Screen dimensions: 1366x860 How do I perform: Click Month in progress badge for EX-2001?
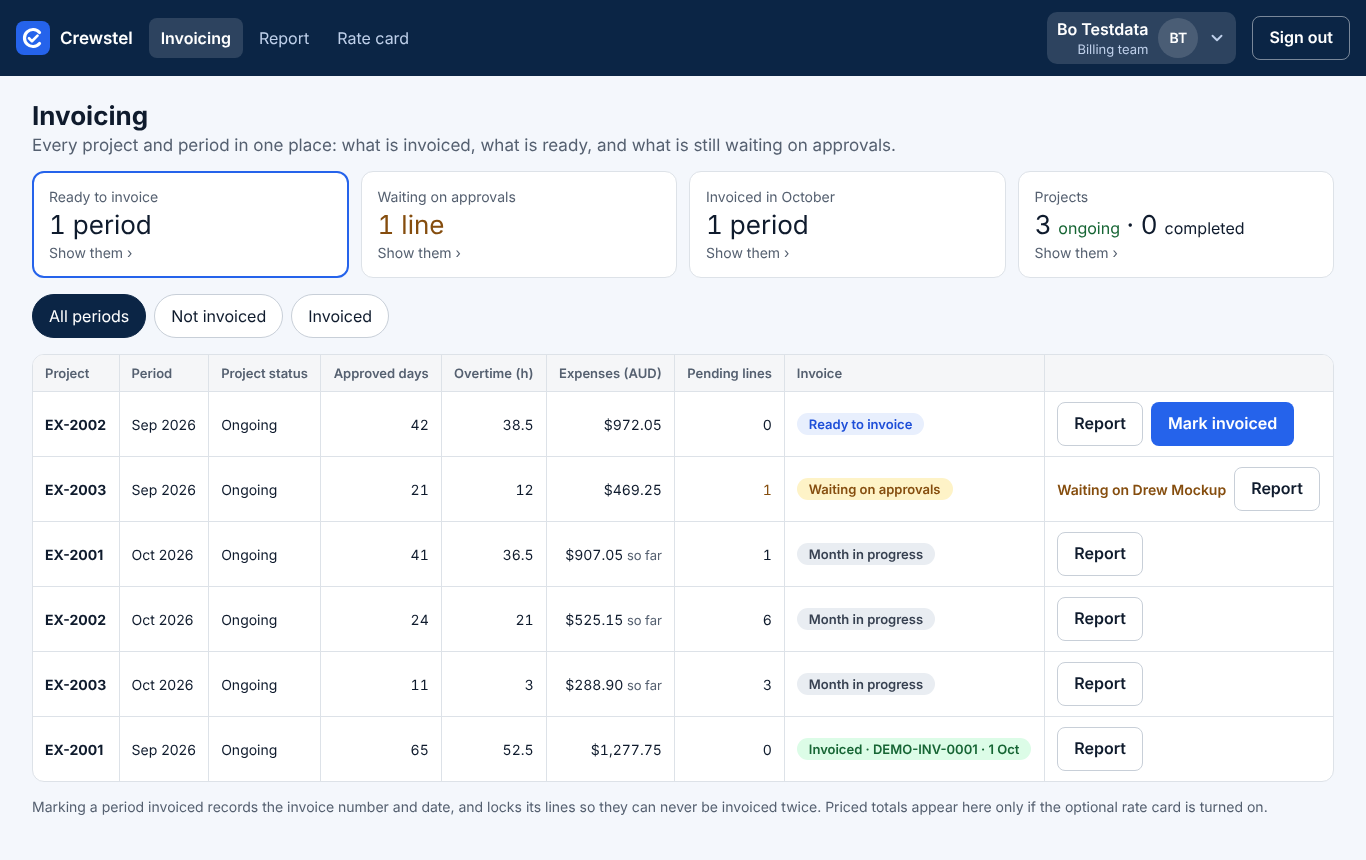pyautogui.click(x=865, y=554)
